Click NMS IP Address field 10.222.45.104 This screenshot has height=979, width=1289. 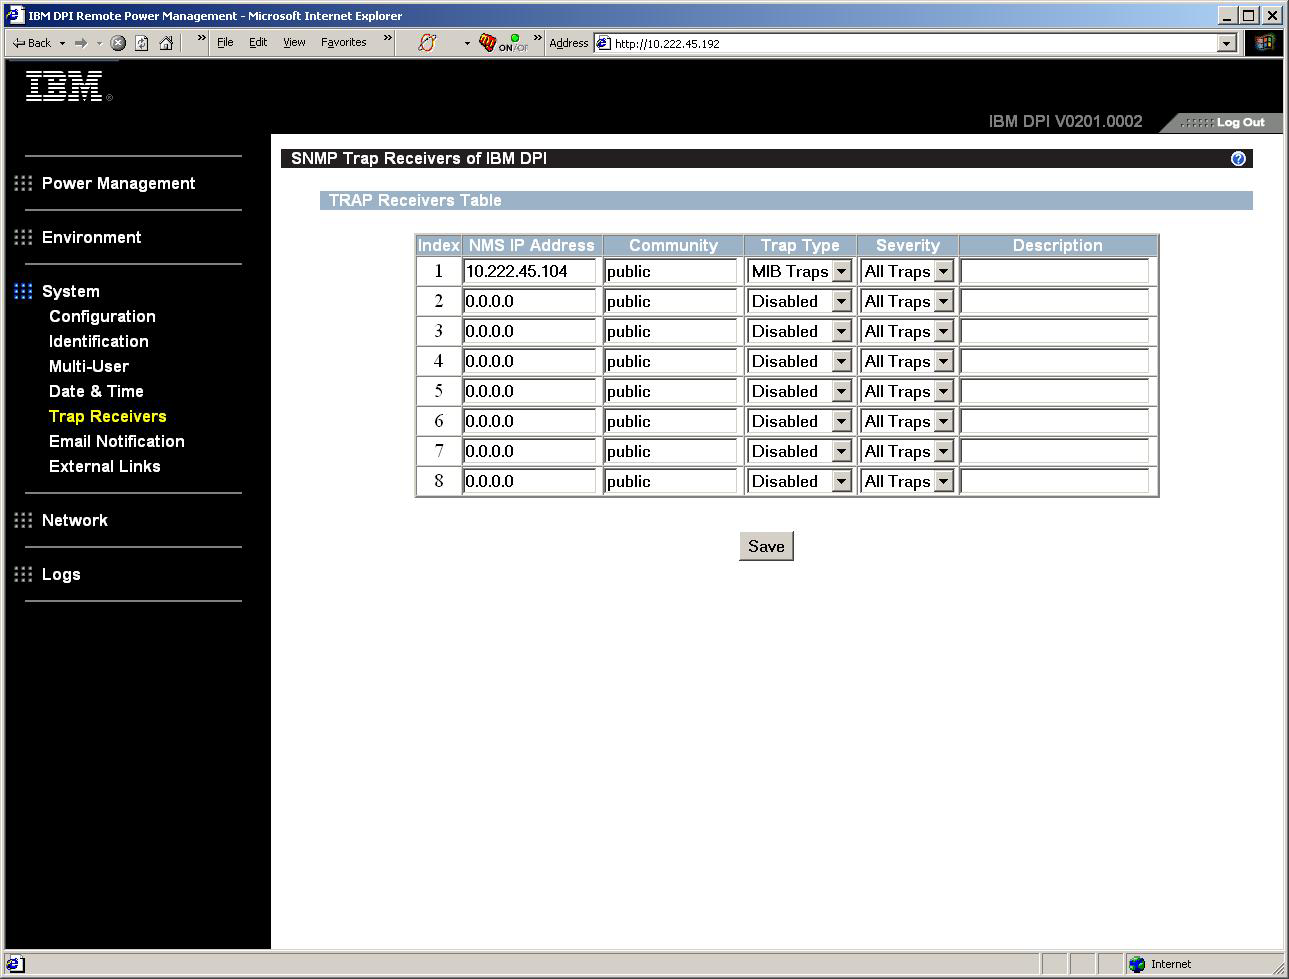click(x=530, y=271)
